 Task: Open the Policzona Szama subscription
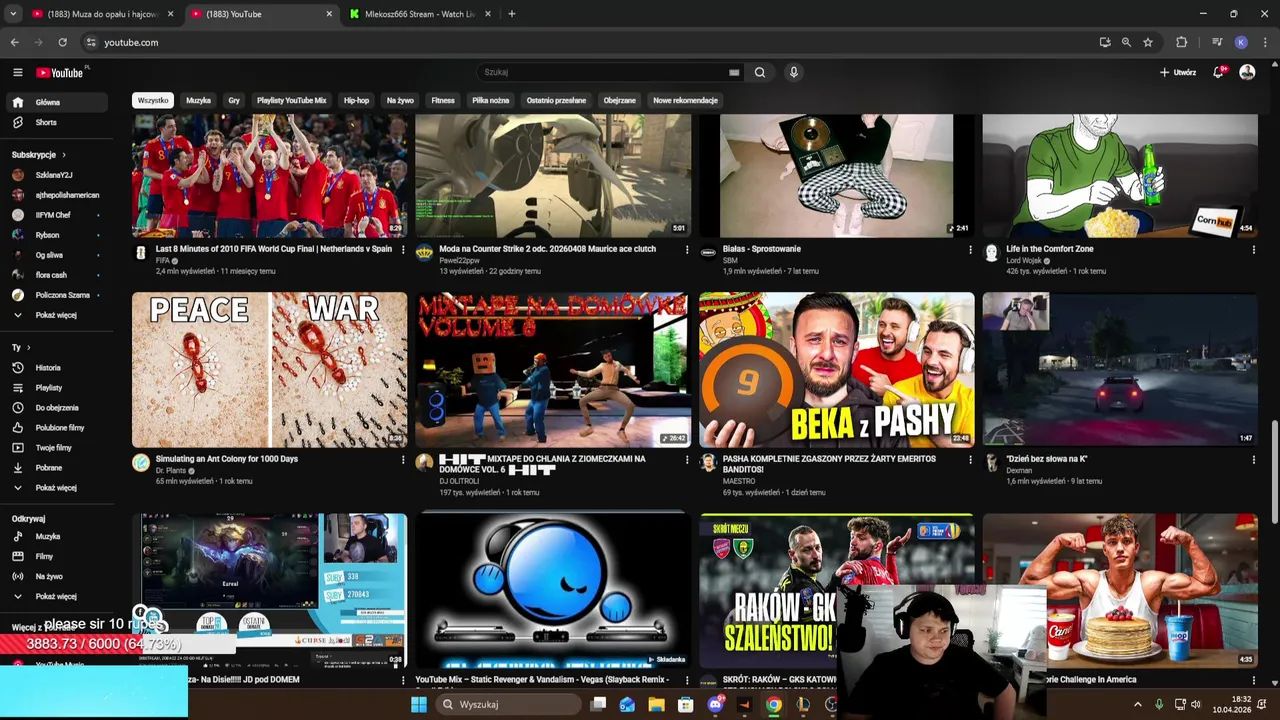58,295
